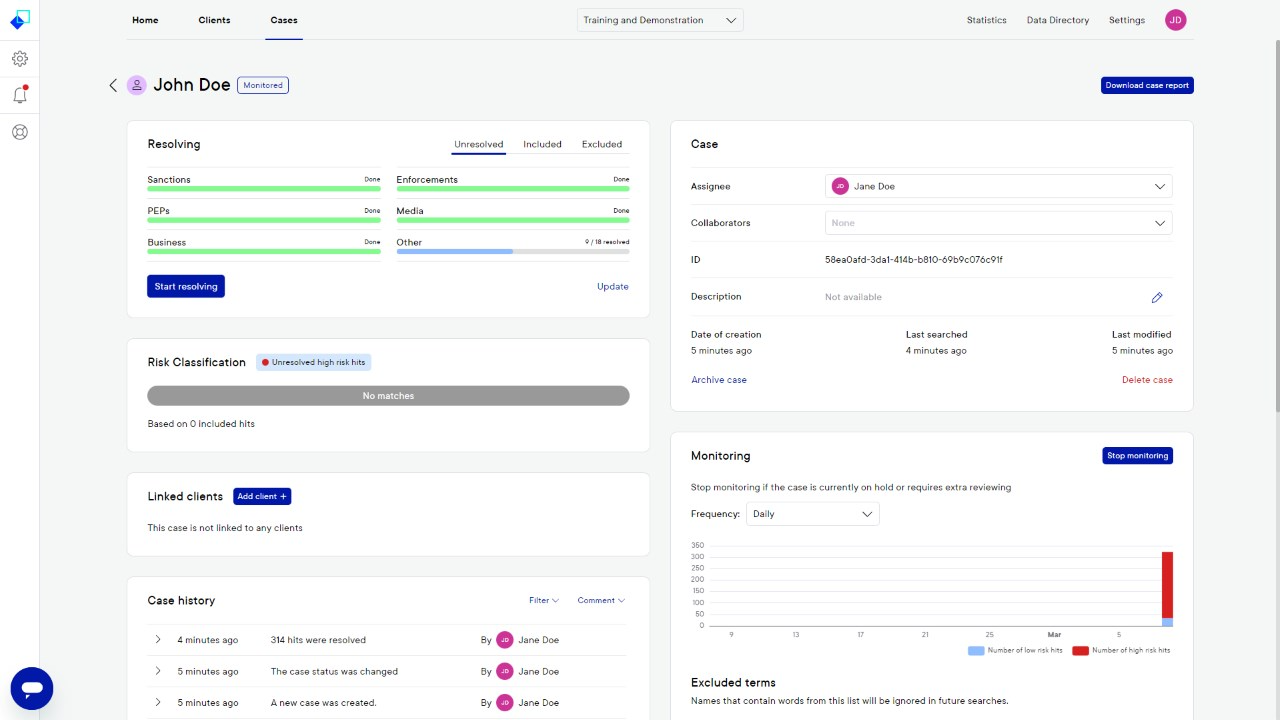Viewport: 1280px width, 720px height.
Task: Switch to the Excluded hits tab
Action: [x=602, y=144]
